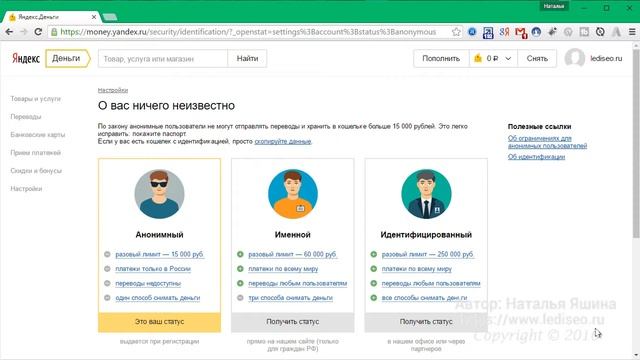Click the browser forward arrow
Viewport: 640px width, 360px height.
click(24, 32)
